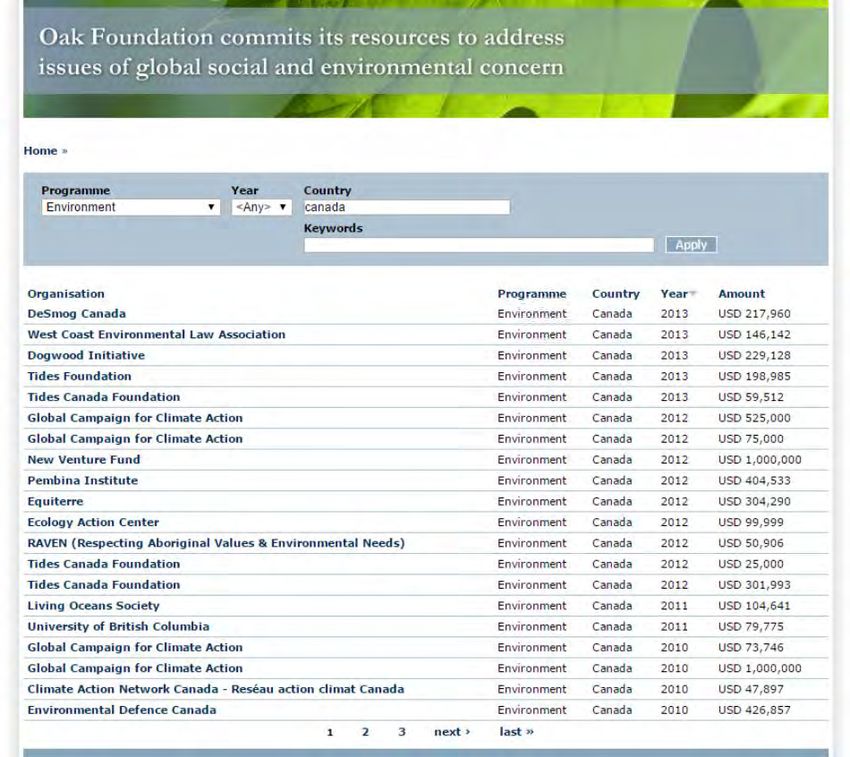Viewport: 850px width, 757px height.
Task: Open the Tides Foundation 2013 entry
Action: (79, 376)
